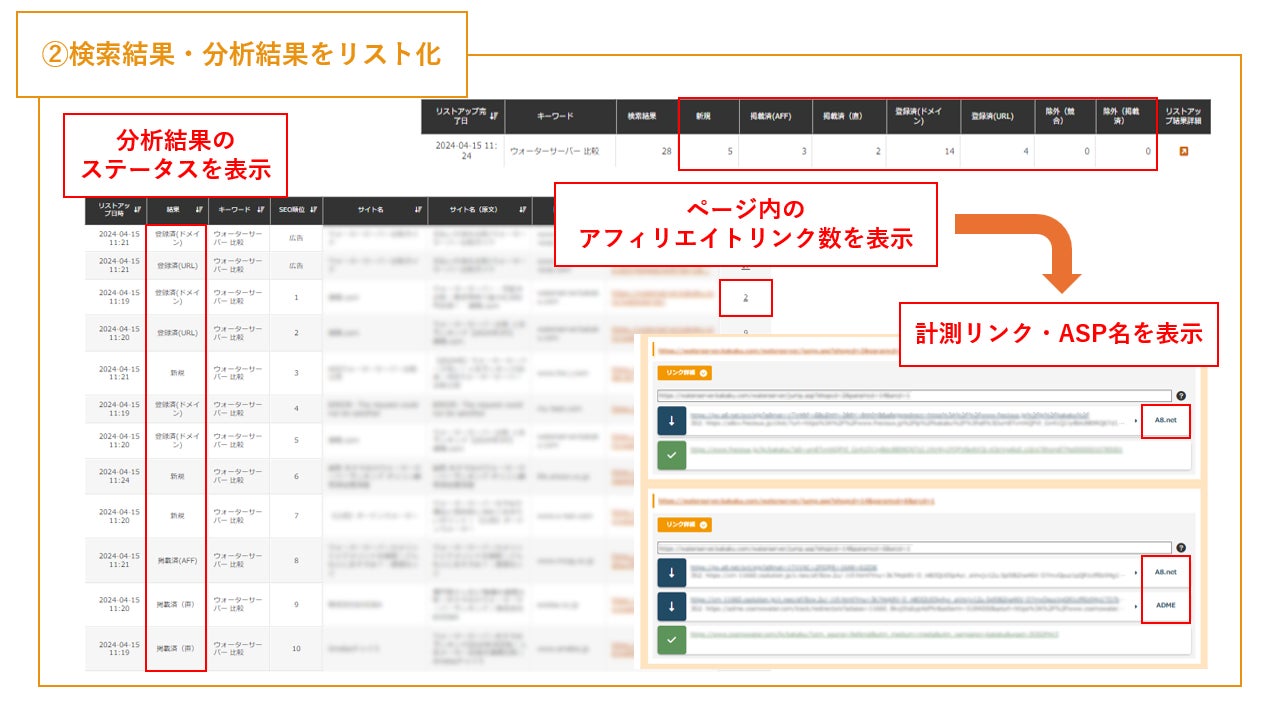
Task: Click the SEO rank value 10 in the last row
Action: pos(296,649)
